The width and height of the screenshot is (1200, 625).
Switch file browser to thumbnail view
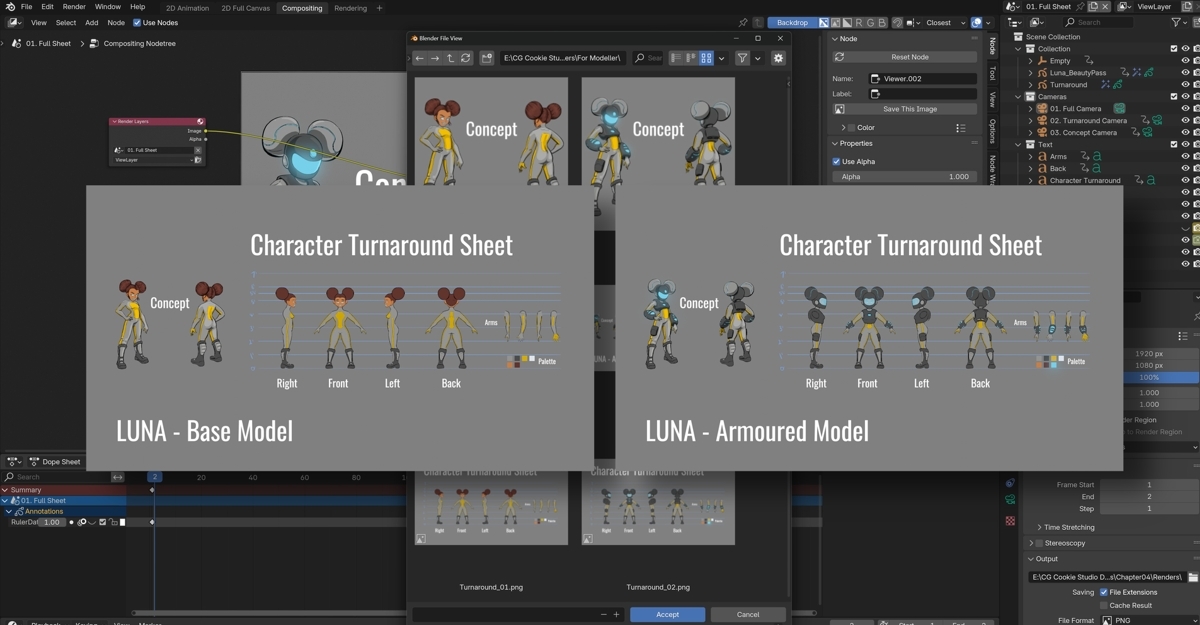pyautogui.click(x=706, y=59)
